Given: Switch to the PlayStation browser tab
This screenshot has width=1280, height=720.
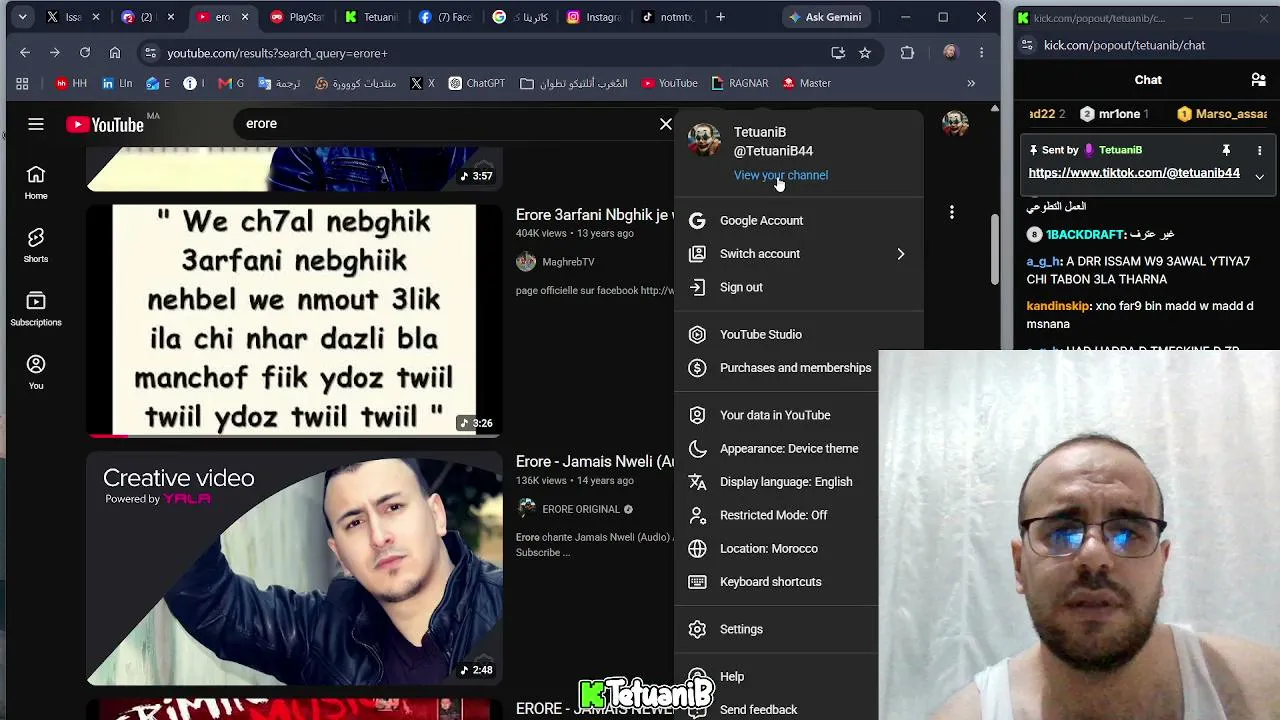Looking at the screenshot, I should point(298,17).
